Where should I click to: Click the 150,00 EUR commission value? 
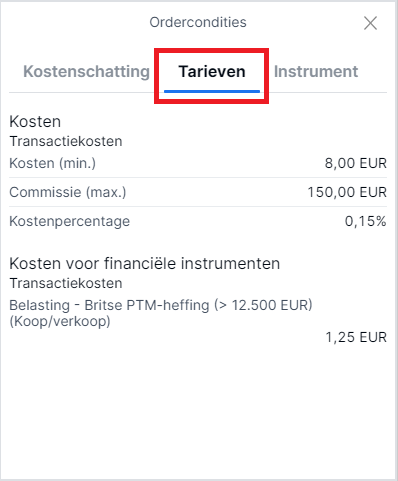[x=347, y=192]
